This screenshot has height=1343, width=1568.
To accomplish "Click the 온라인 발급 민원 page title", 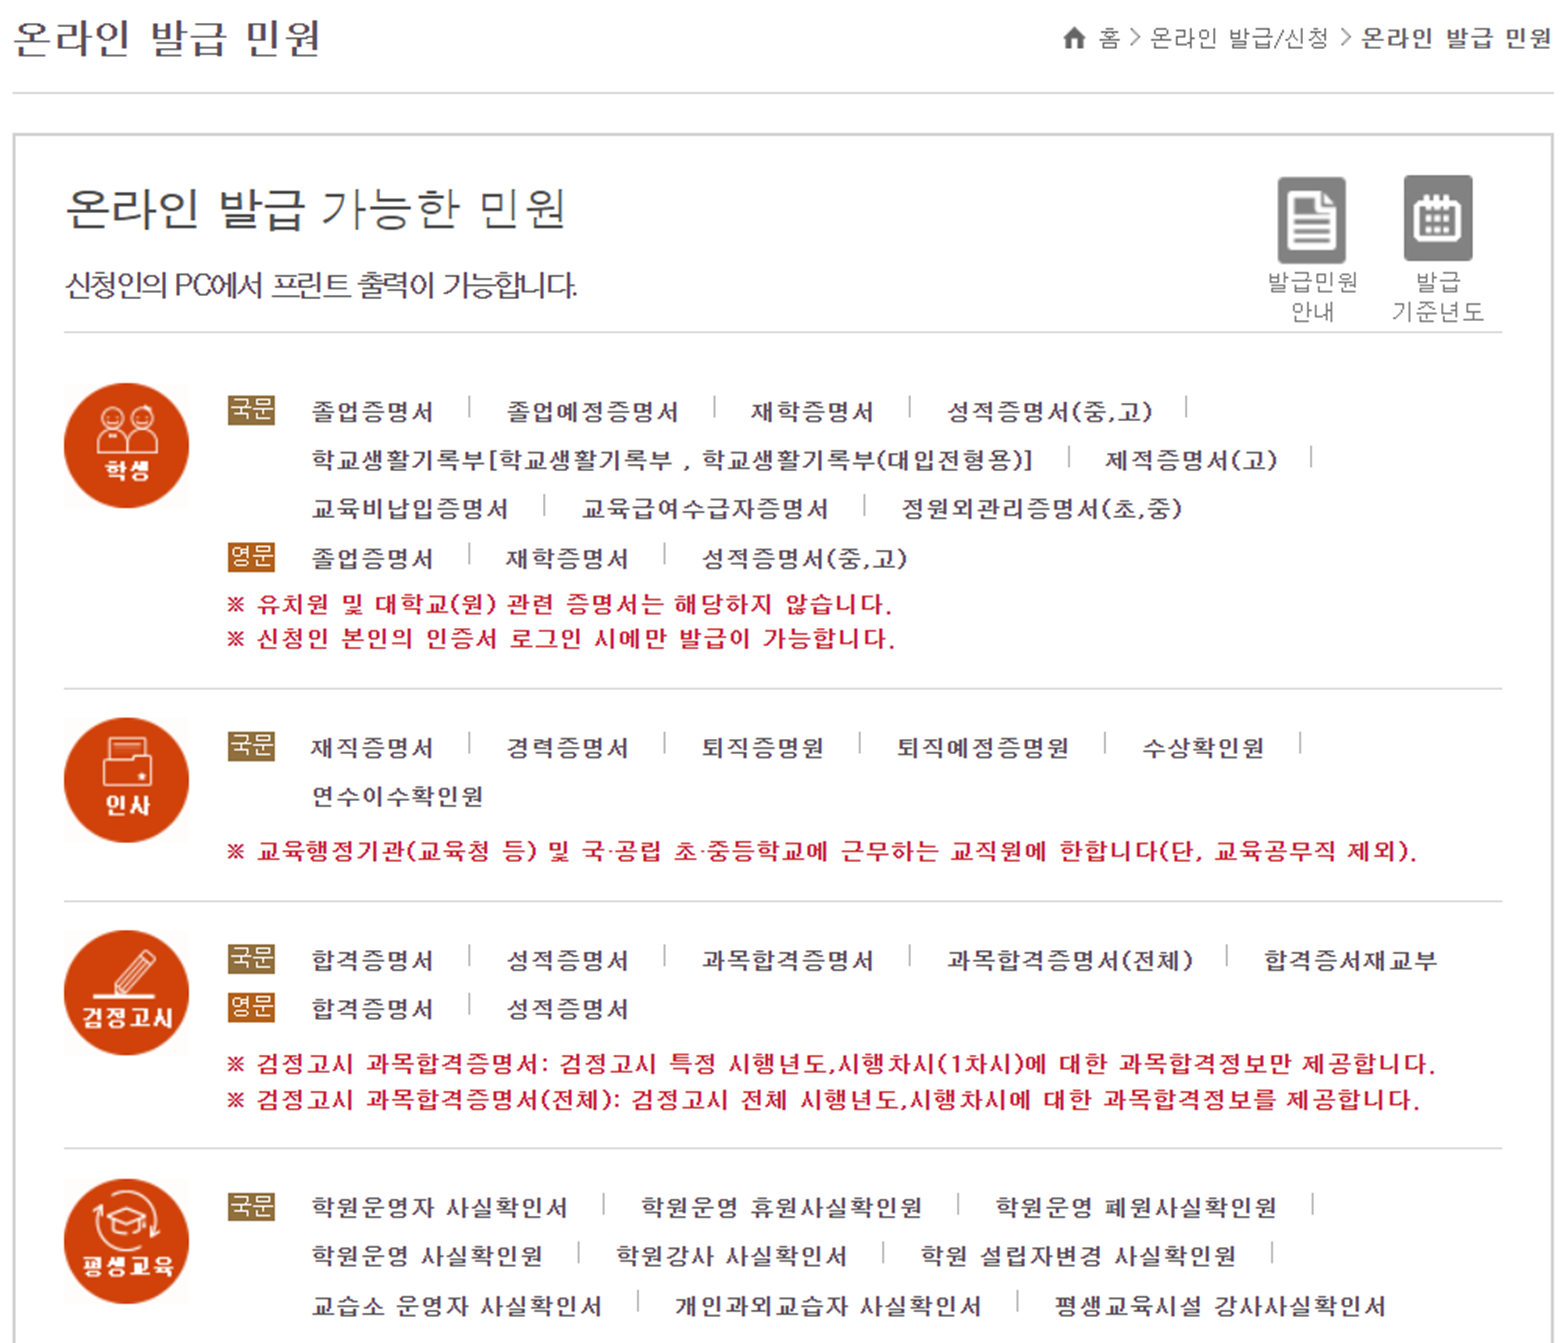I will pyautogui.click(x=167, y=38).
